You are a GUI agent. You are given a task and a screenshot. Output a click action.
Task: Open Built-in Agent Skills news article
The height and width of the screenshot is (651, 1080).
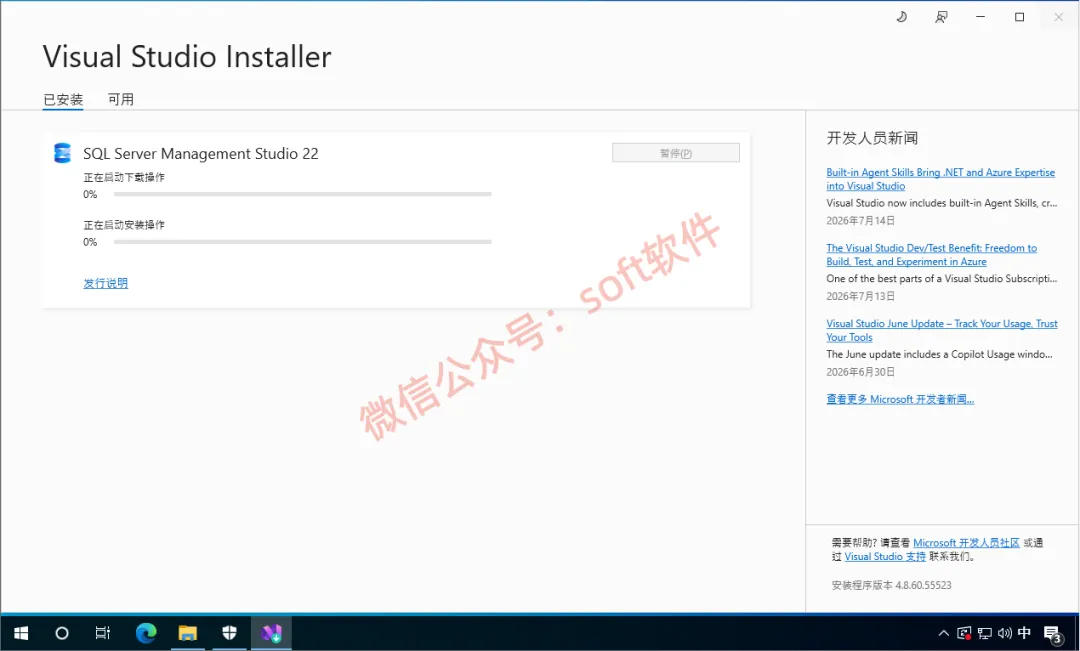(940, 179)
